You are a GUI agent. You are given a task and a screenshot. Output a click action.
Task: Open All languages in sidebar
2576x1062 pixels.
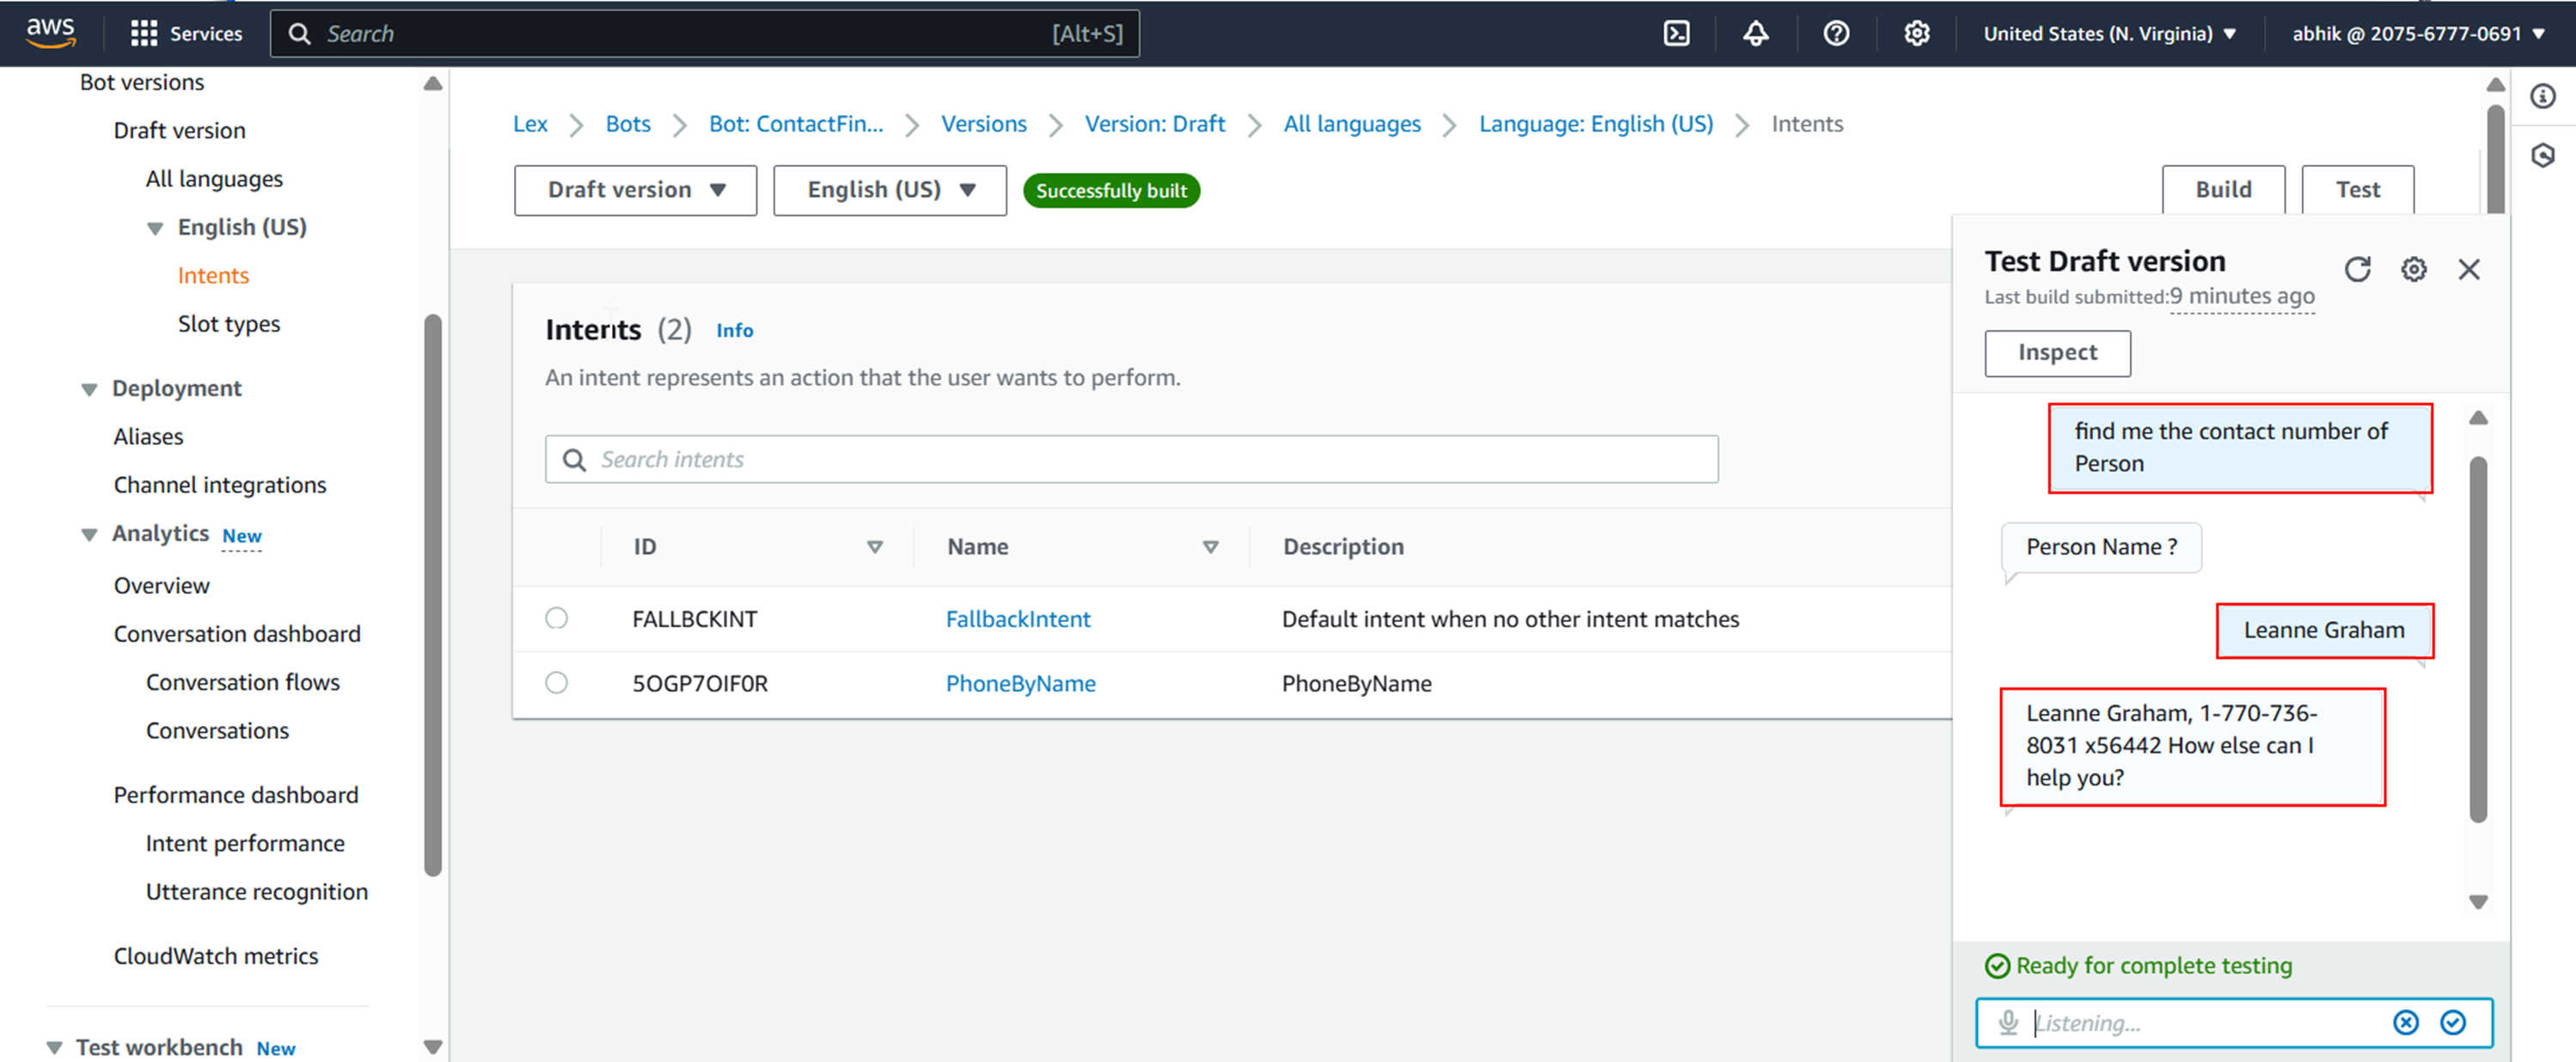[x=214, y=179]
